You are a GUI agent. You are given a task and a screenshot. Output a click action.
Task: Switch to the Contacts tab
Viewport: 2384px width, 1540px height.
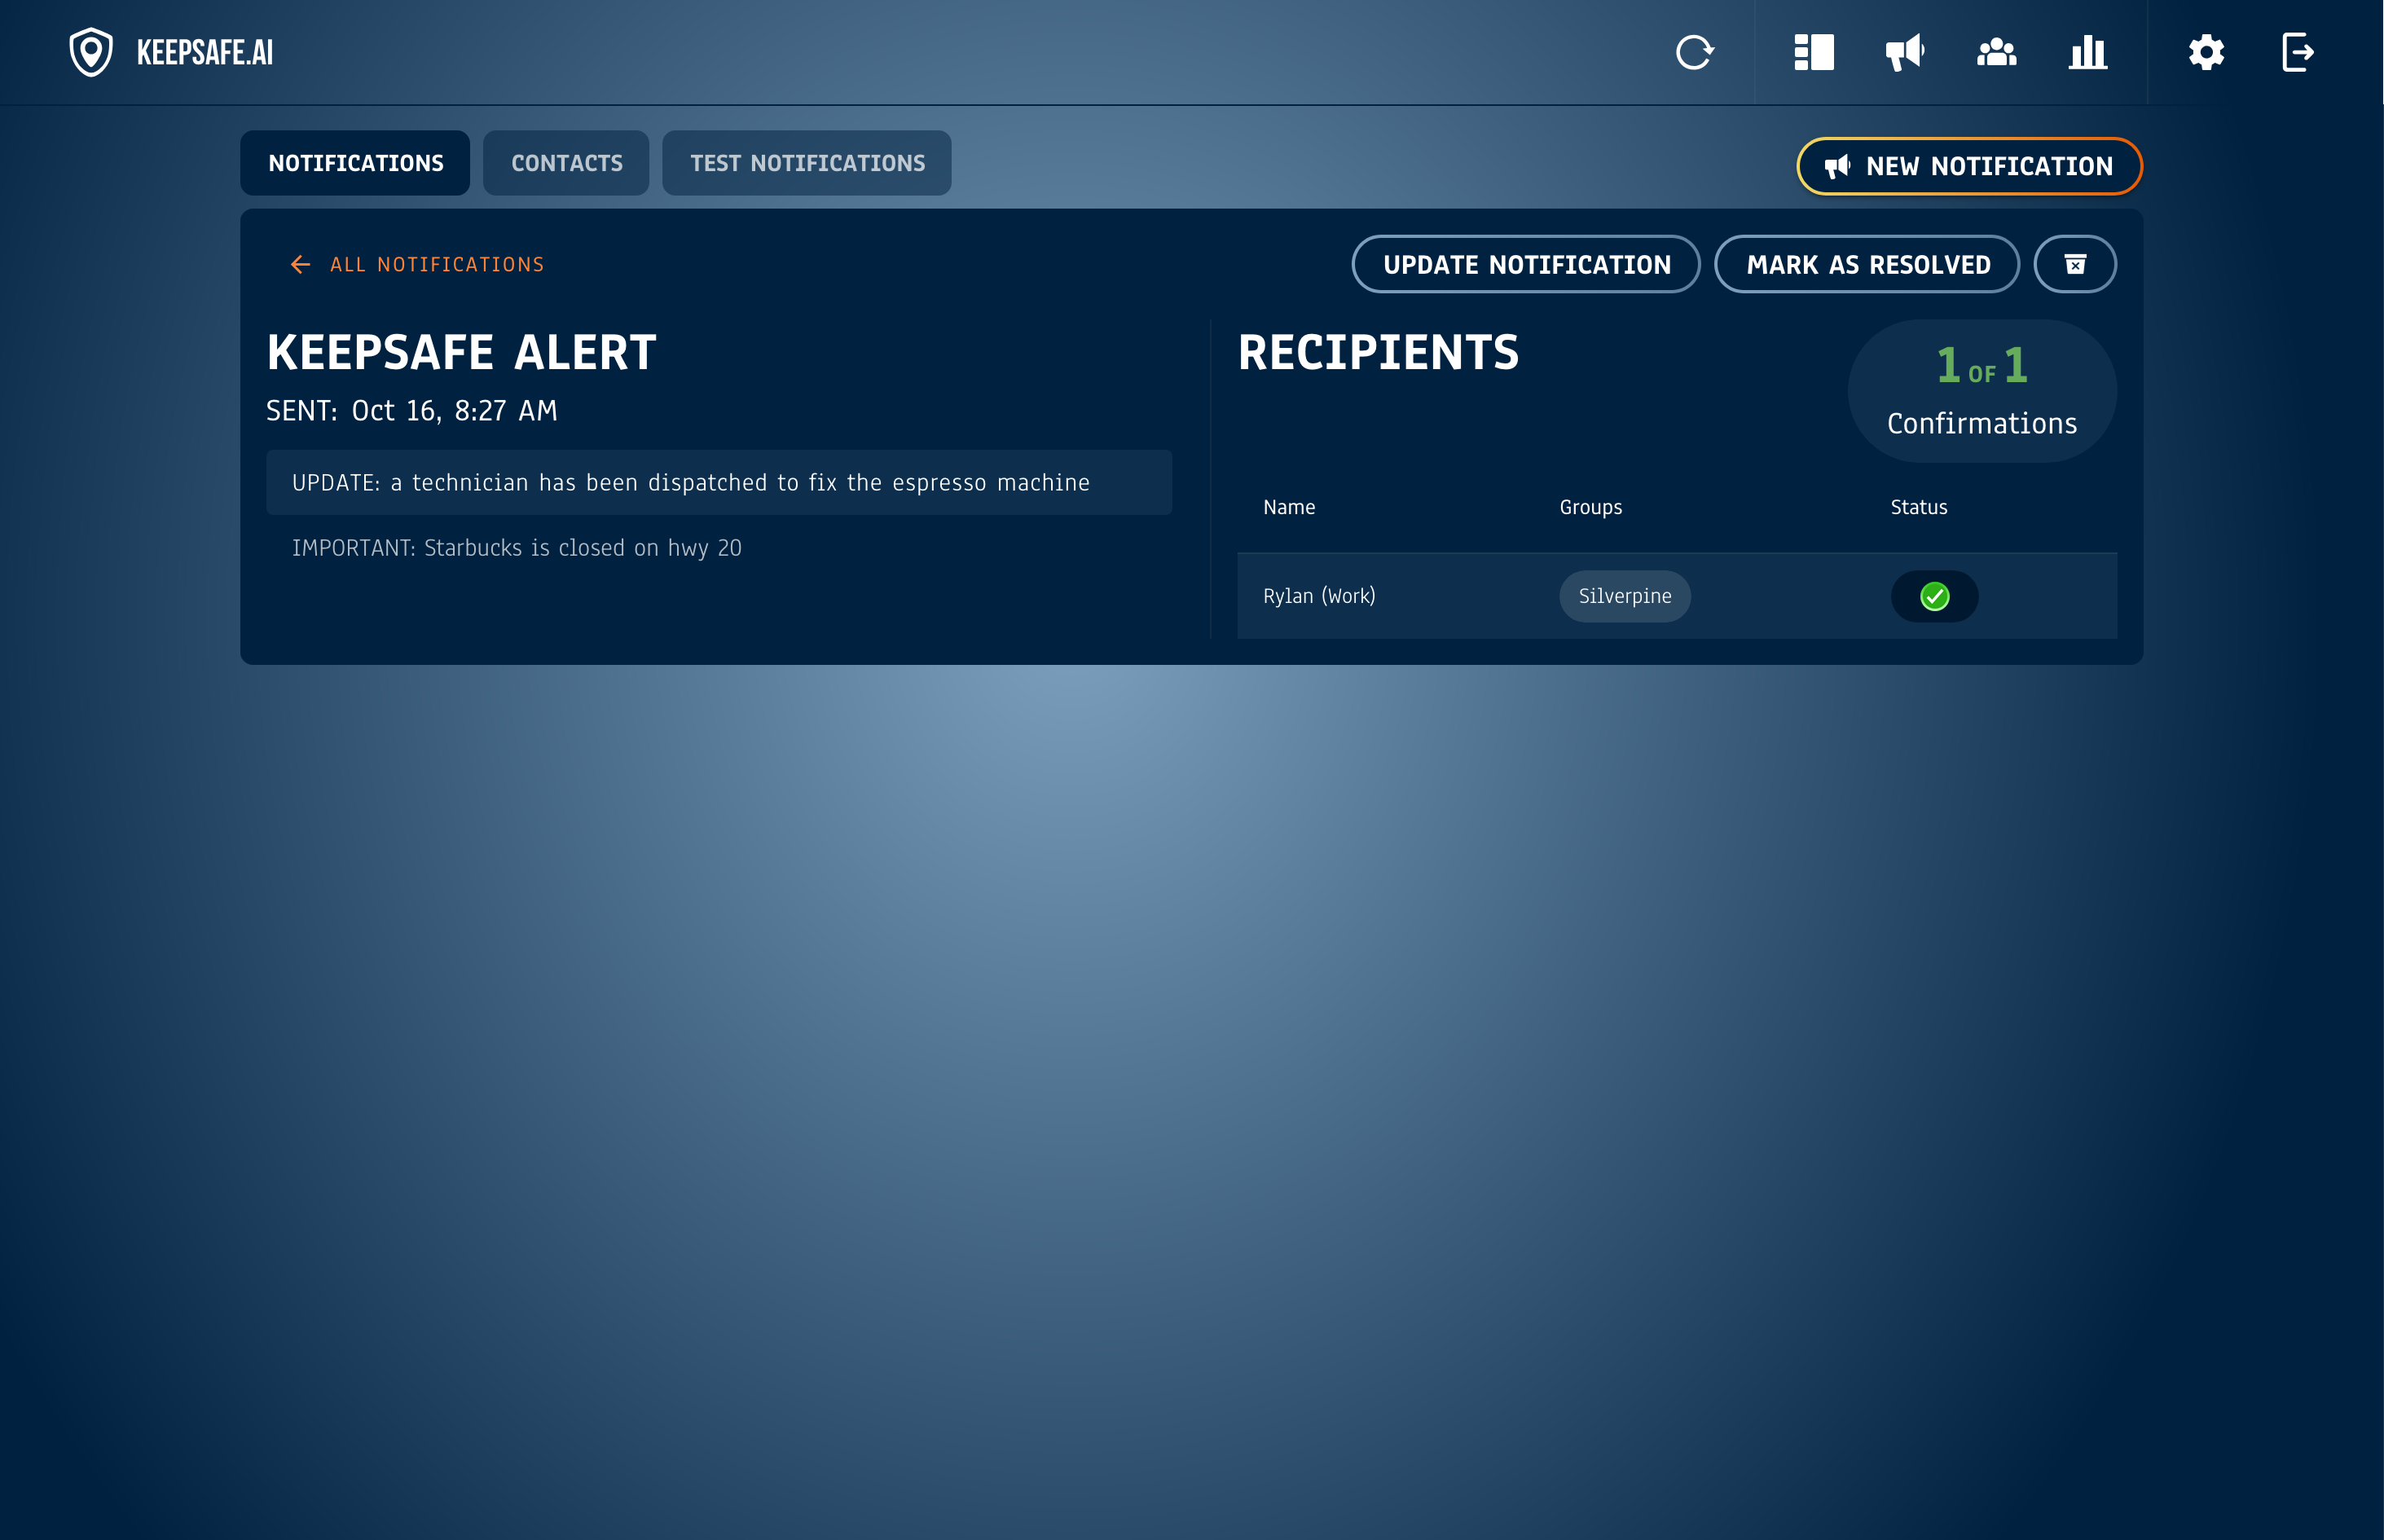click(566, 163)
